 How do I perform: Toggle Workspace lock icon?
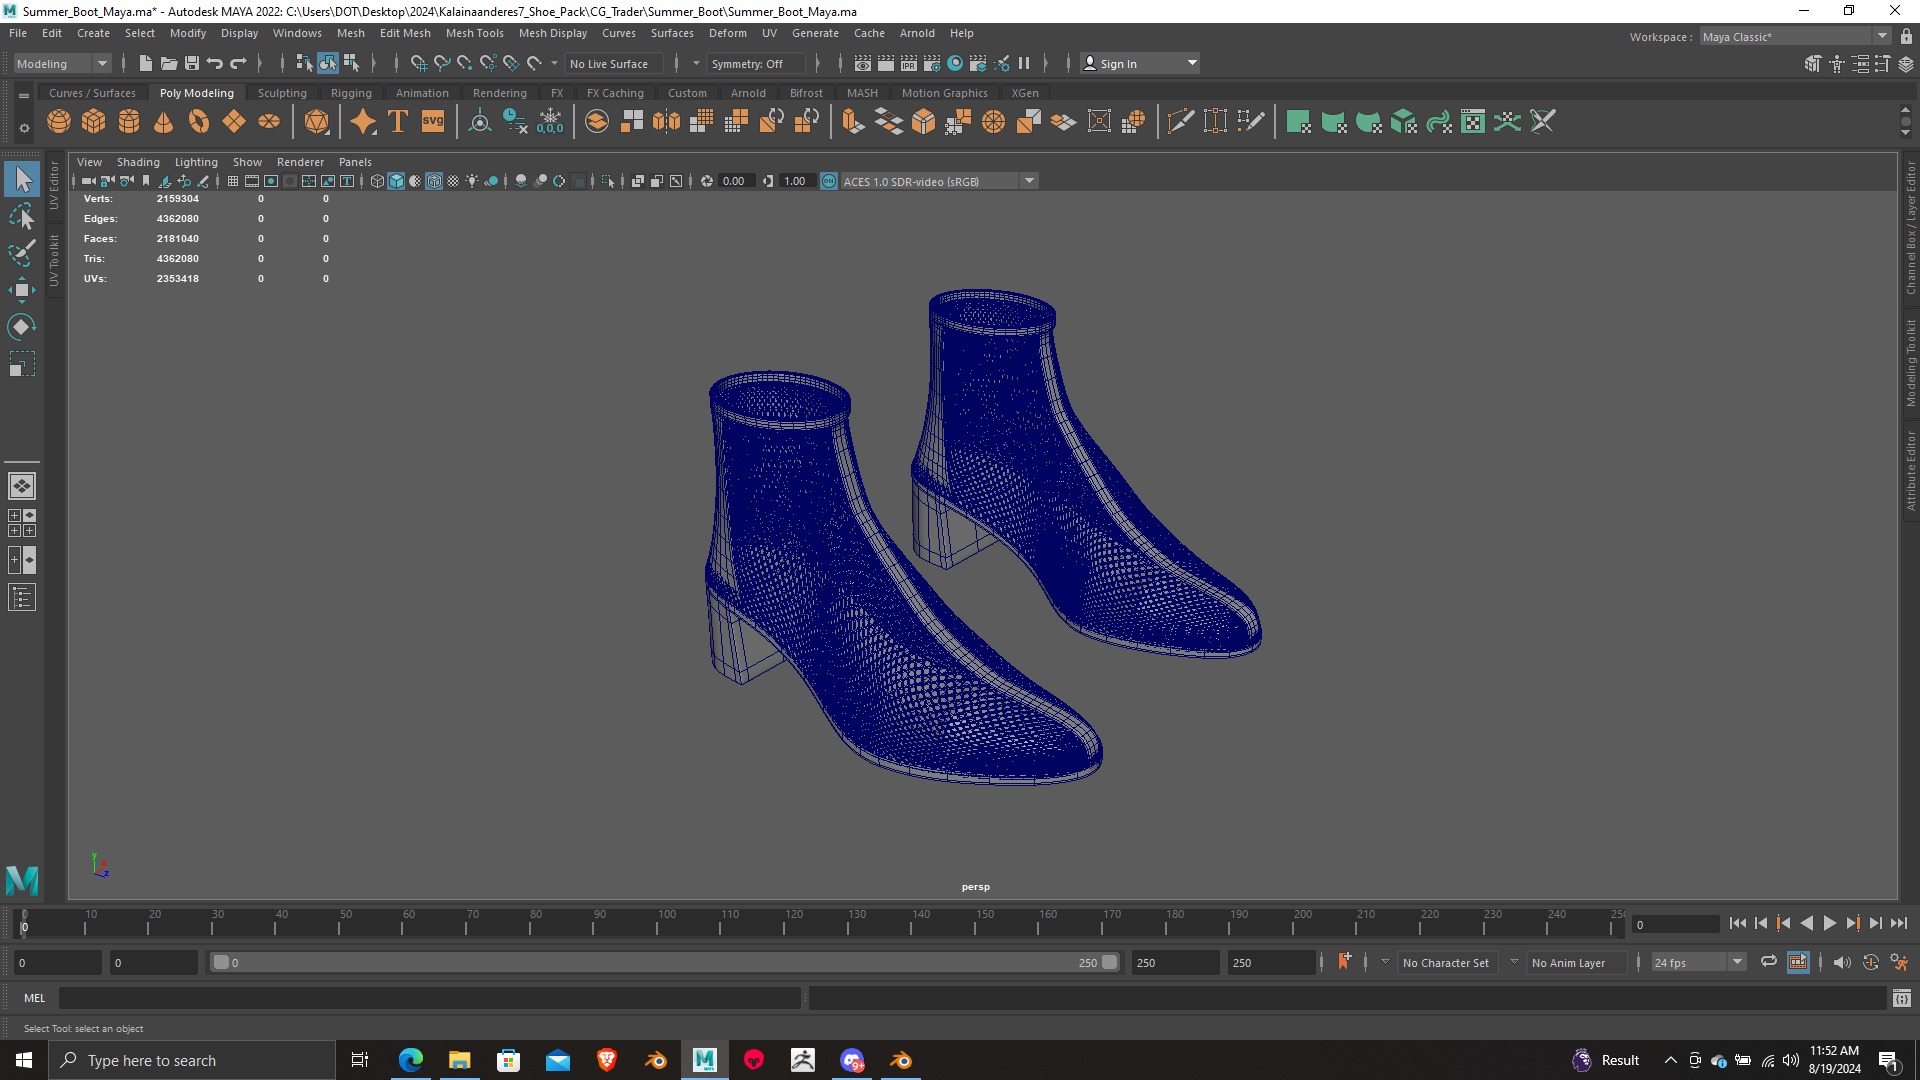1906,36
